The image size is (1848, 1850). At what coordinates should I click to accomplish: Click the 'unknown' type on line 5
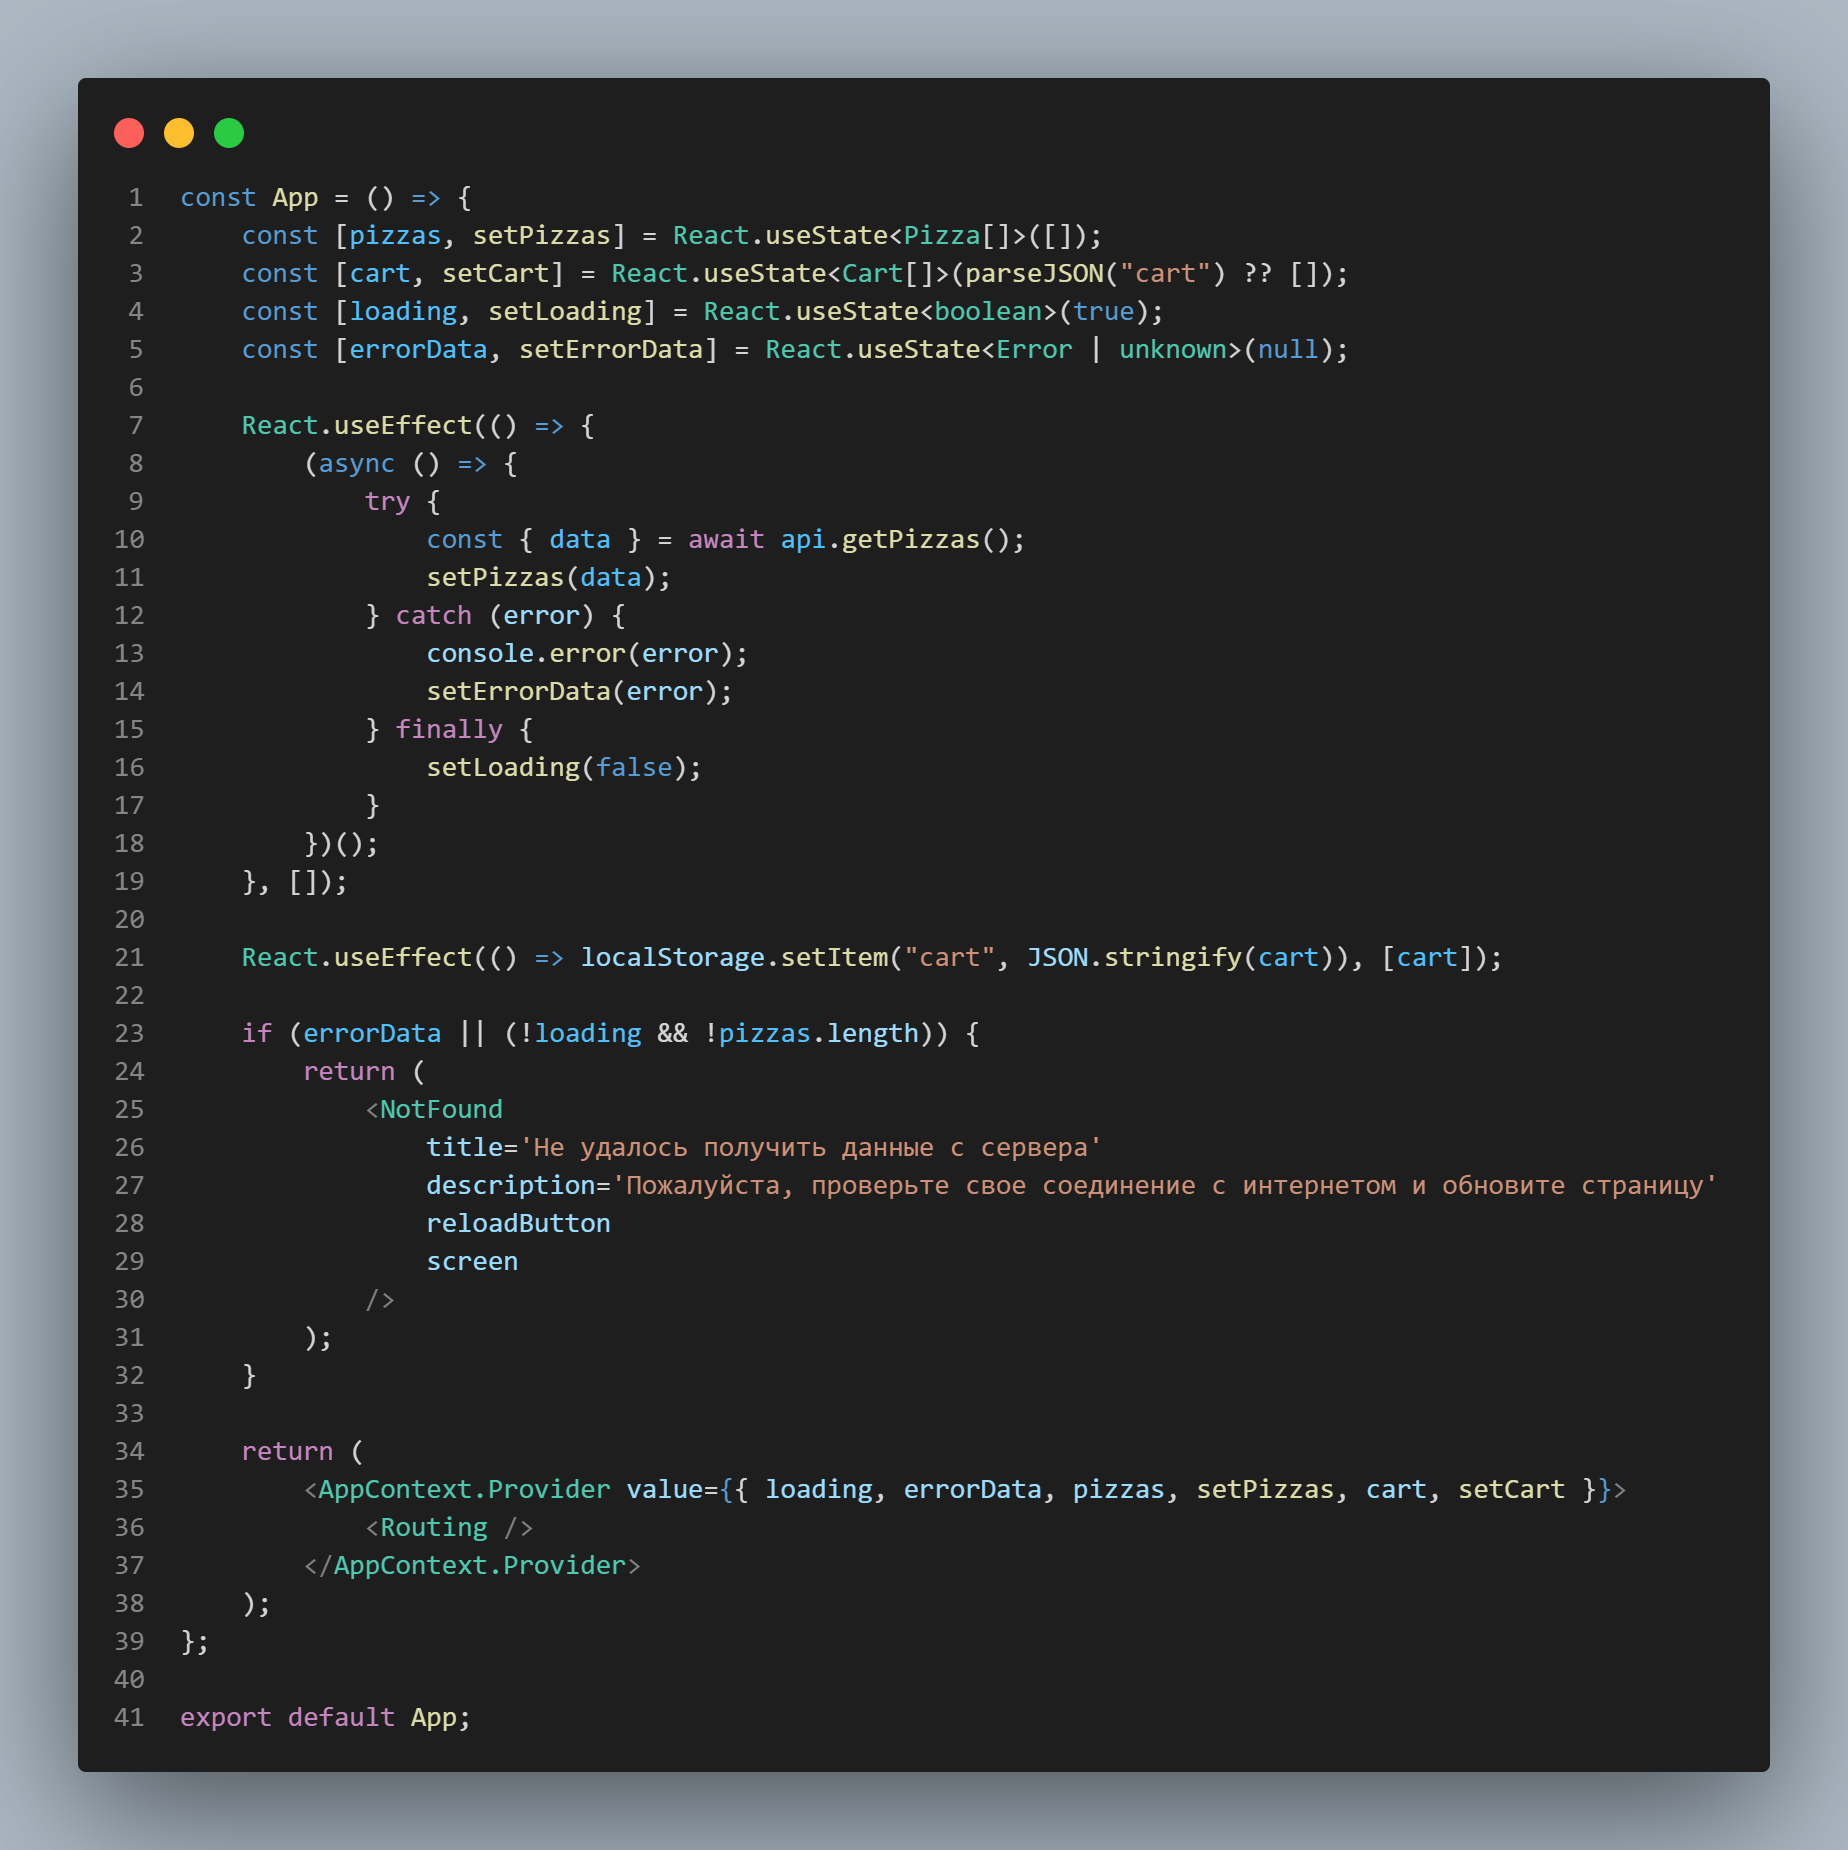1172,350
